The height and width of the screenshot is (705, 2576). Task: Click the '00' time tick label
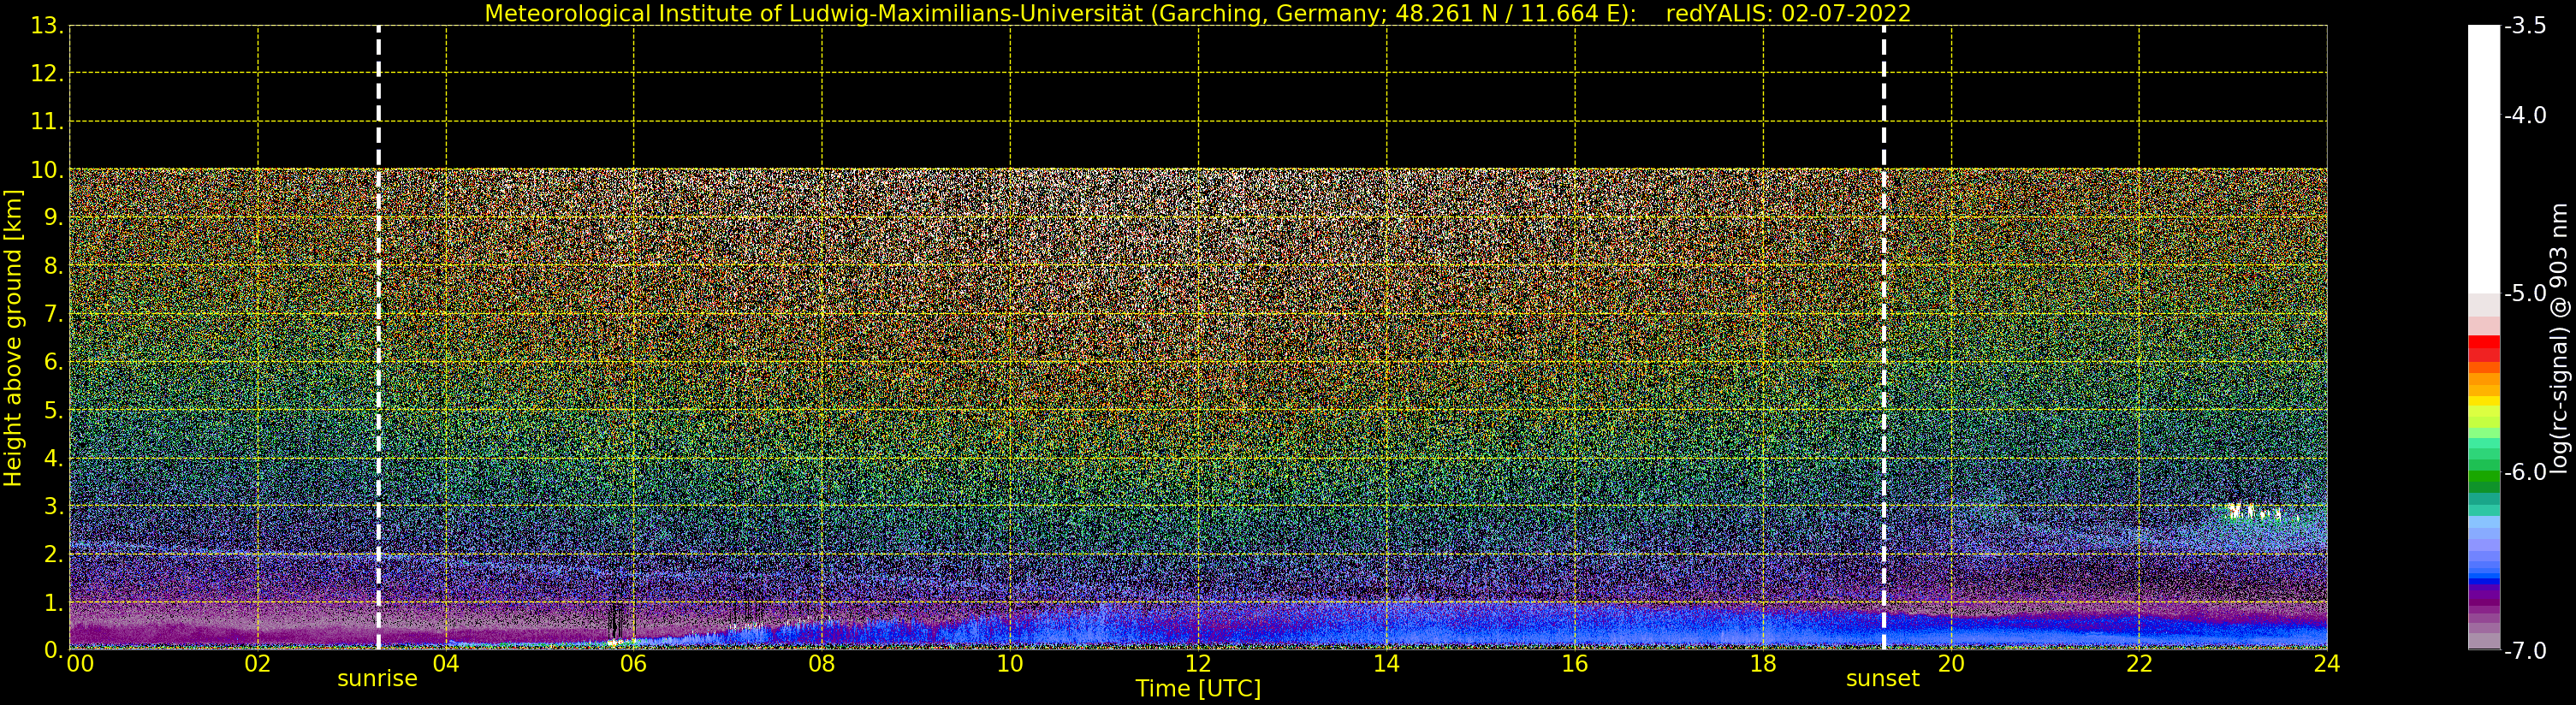coord(80,664)
